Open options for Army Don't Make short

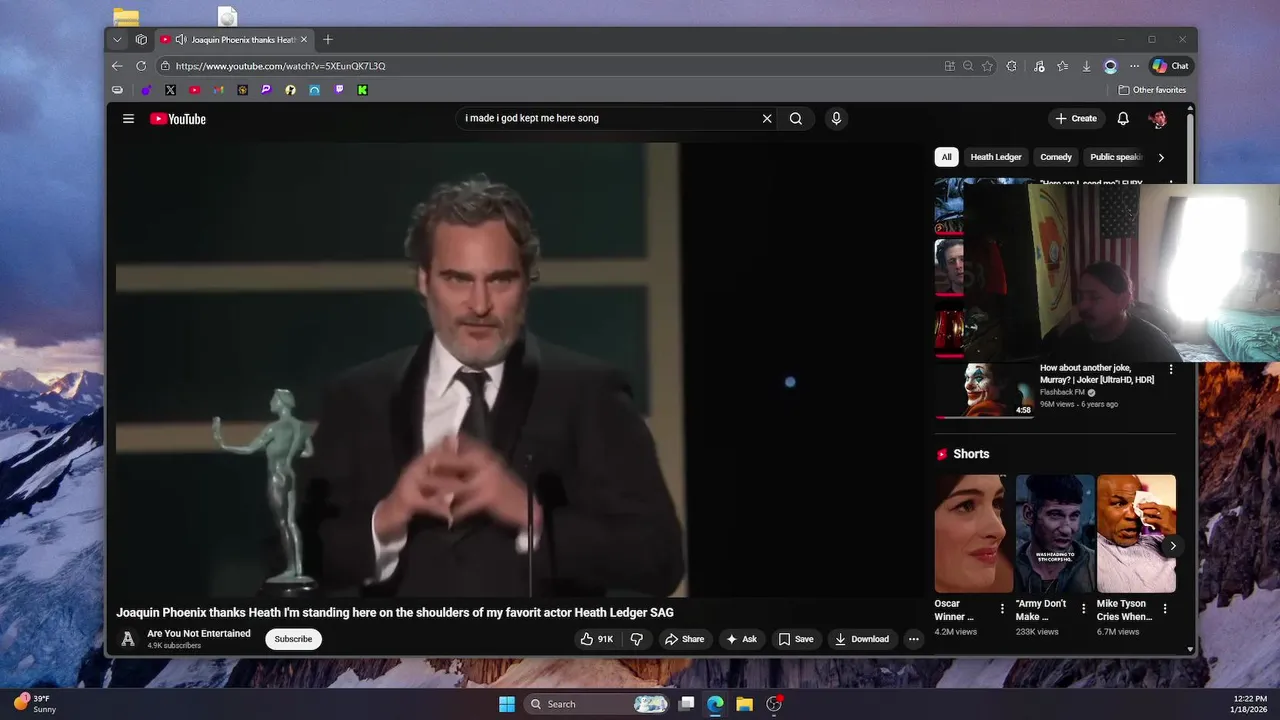coord(1083,608)
